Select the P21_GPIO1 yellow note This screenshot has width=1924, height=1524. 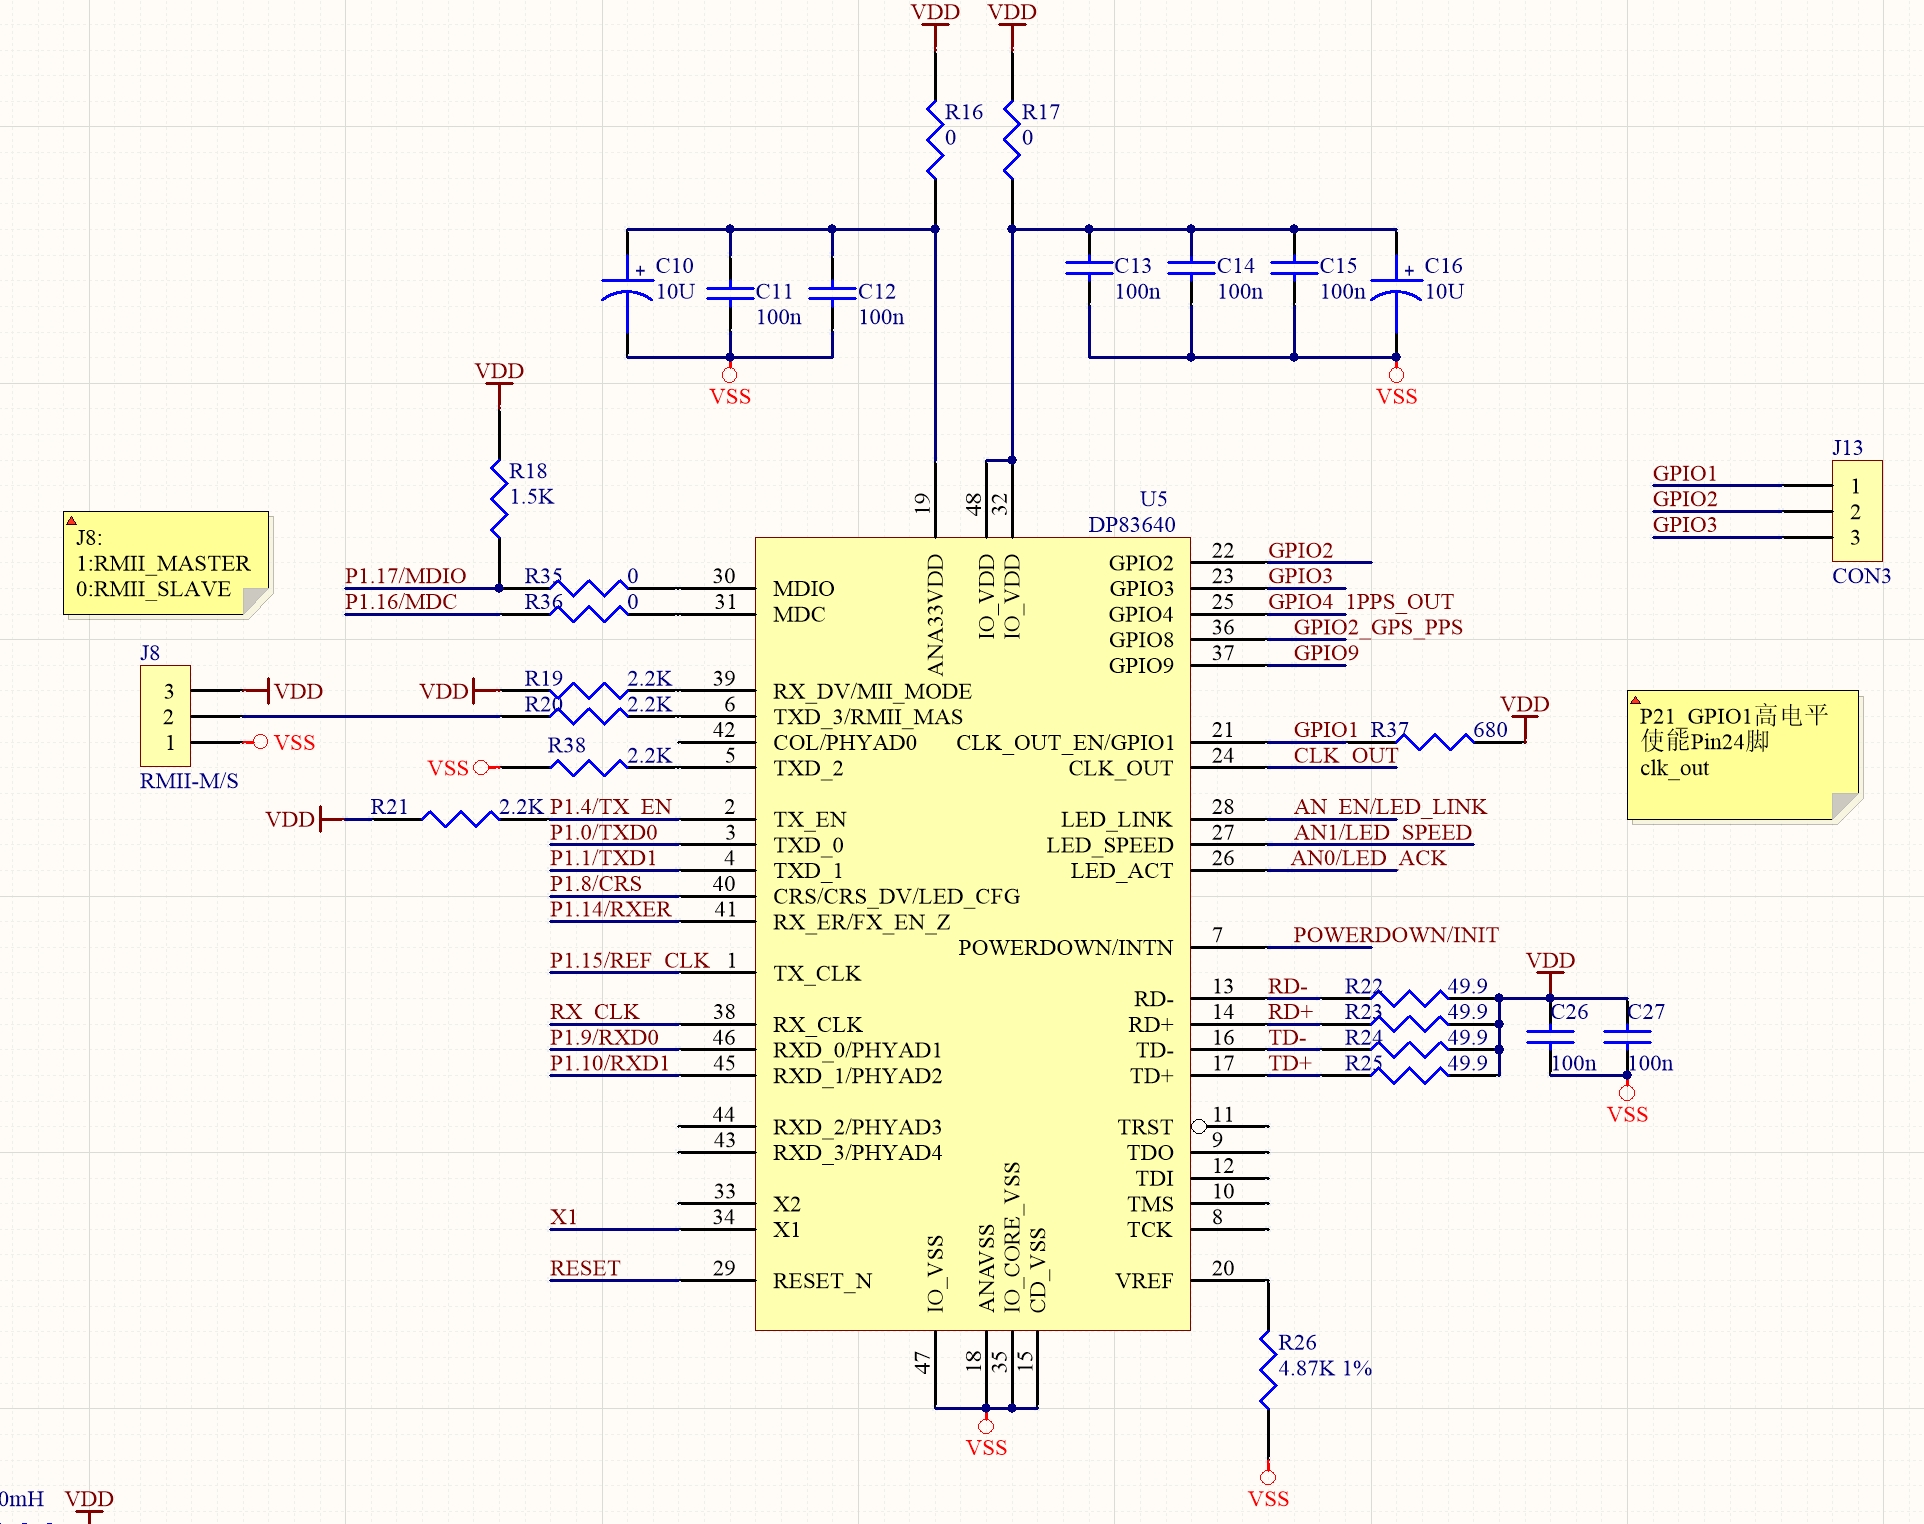click(1744, 756)
